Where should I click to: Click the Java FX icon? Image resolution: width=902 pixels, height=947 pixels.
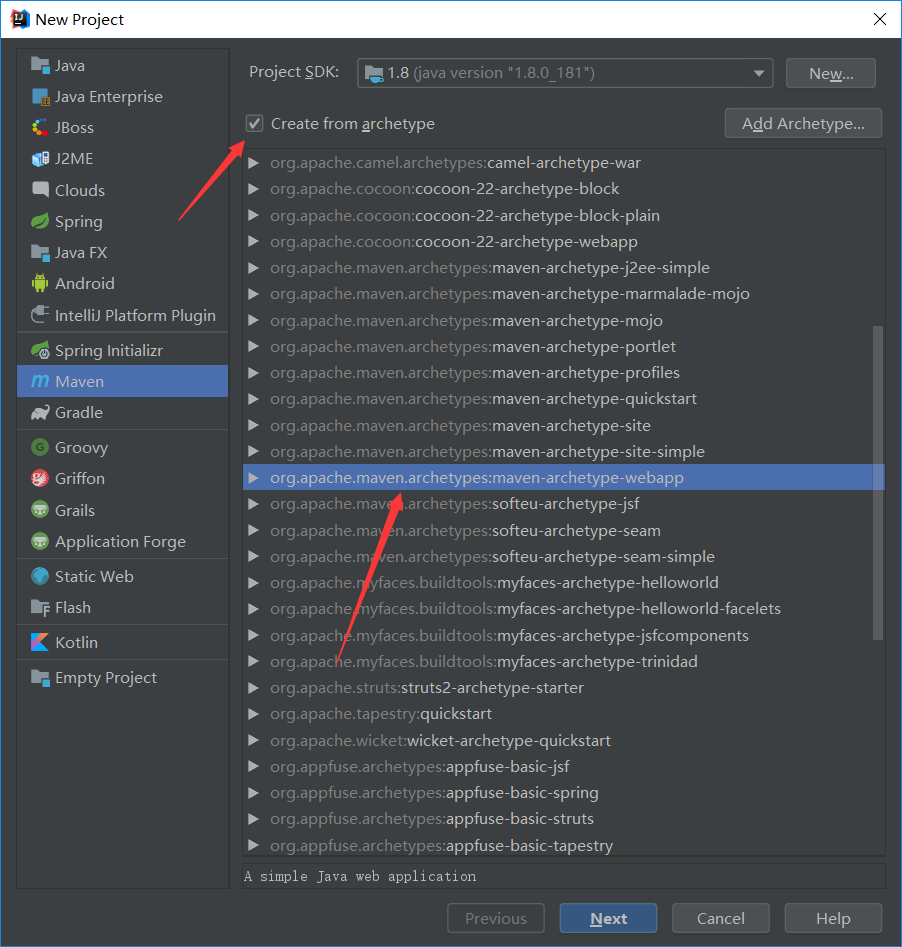point(40,252)
